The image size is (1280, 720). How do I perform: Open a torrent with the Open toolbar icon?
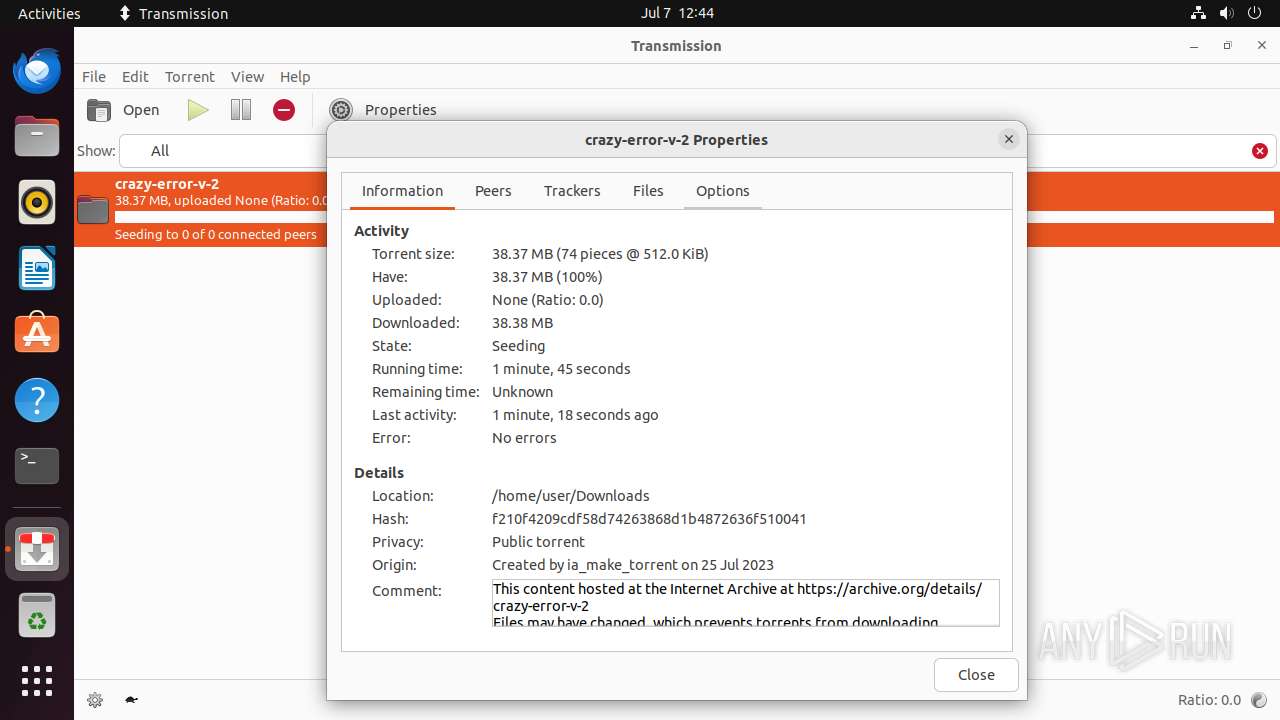(99, 110)
